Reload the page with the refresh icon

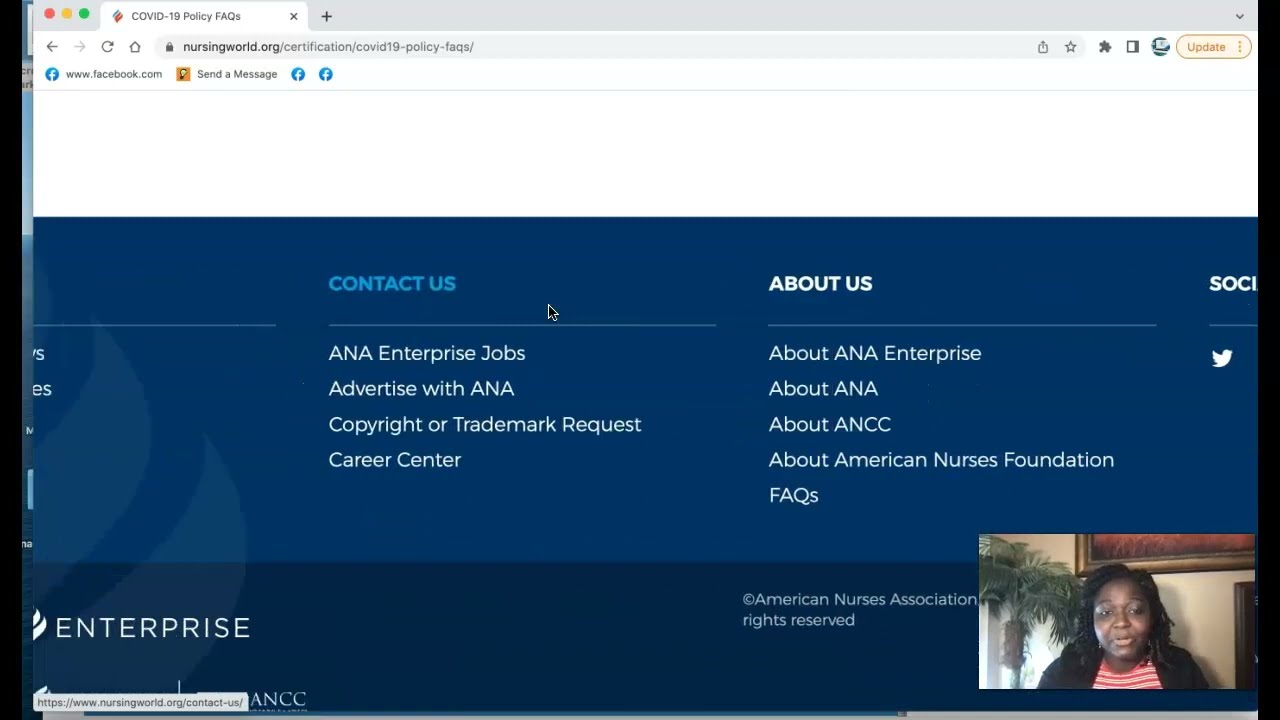click(107, 47)
